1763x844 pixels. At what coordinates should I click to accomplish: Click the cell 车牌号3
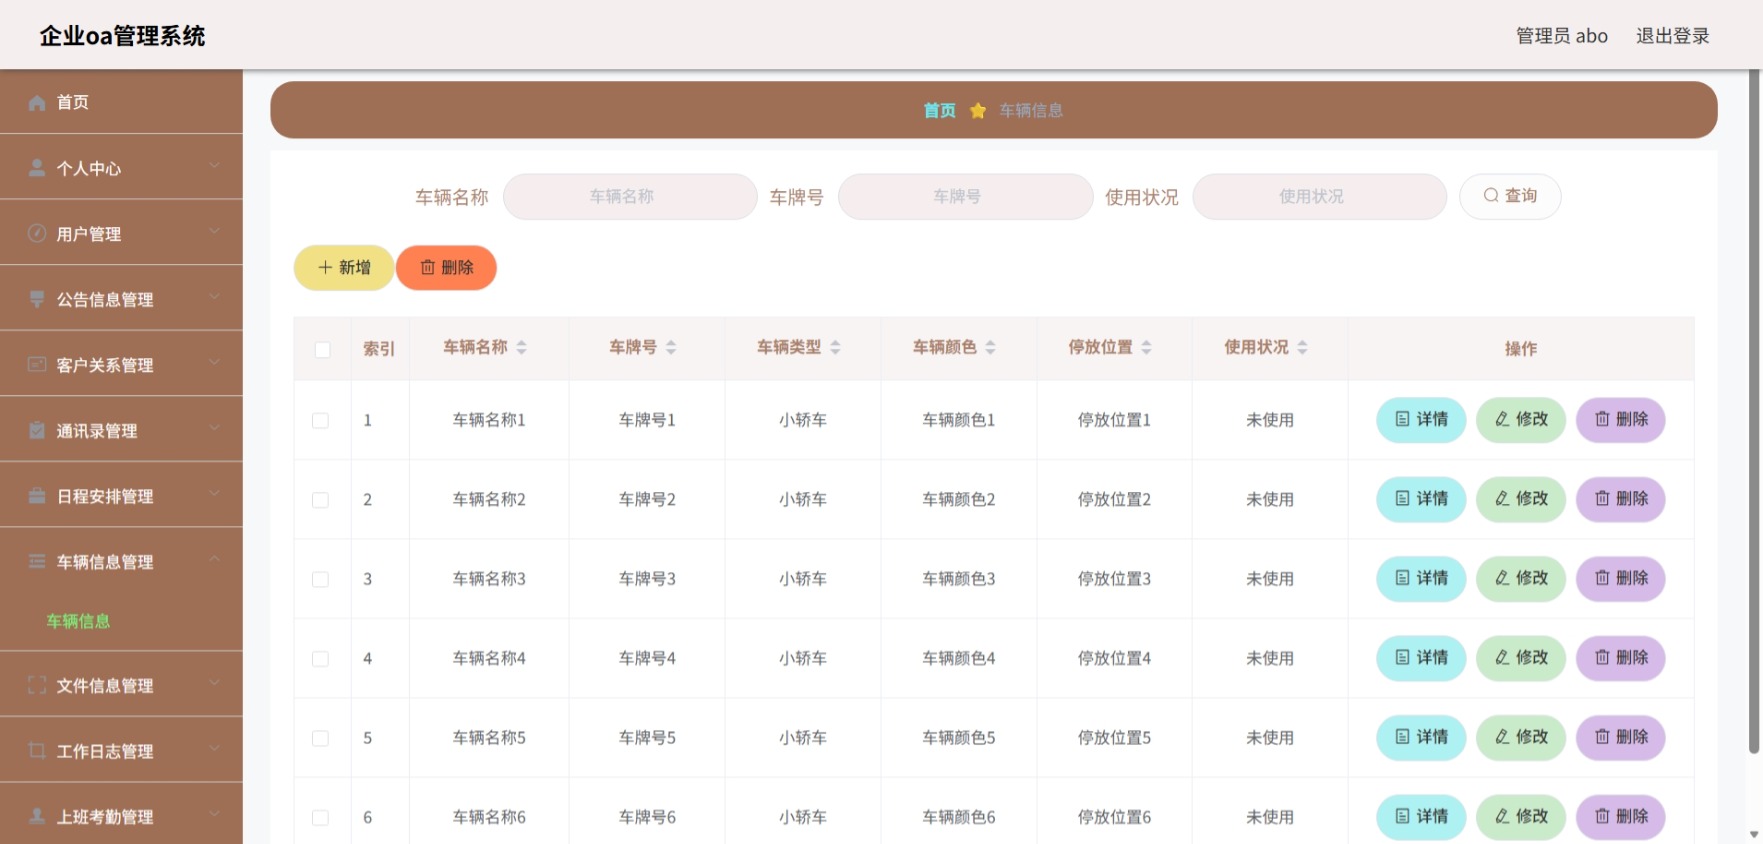pyautogui.click(x=647, y=579)
